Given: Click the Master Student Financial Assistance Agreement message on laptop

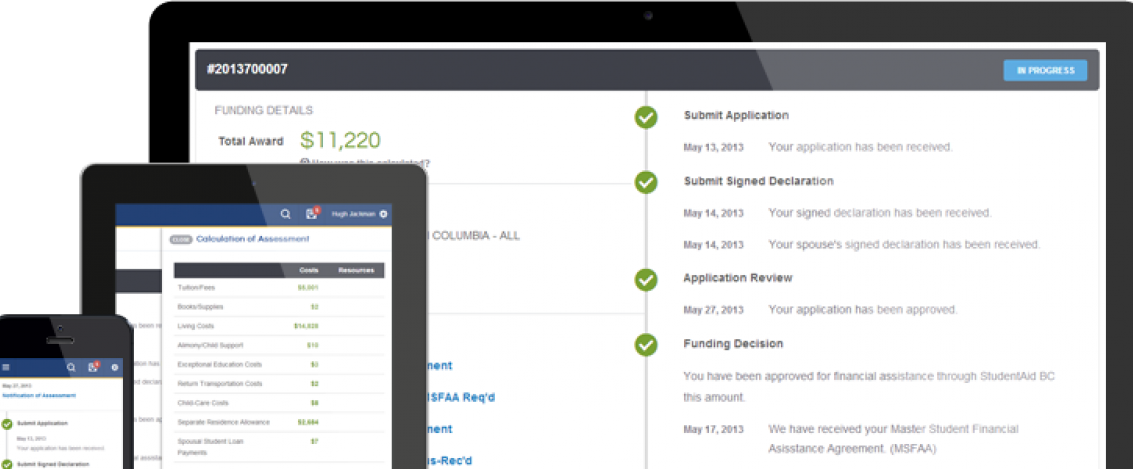Looking at the screenshot, I should click(x=894, y=439).
